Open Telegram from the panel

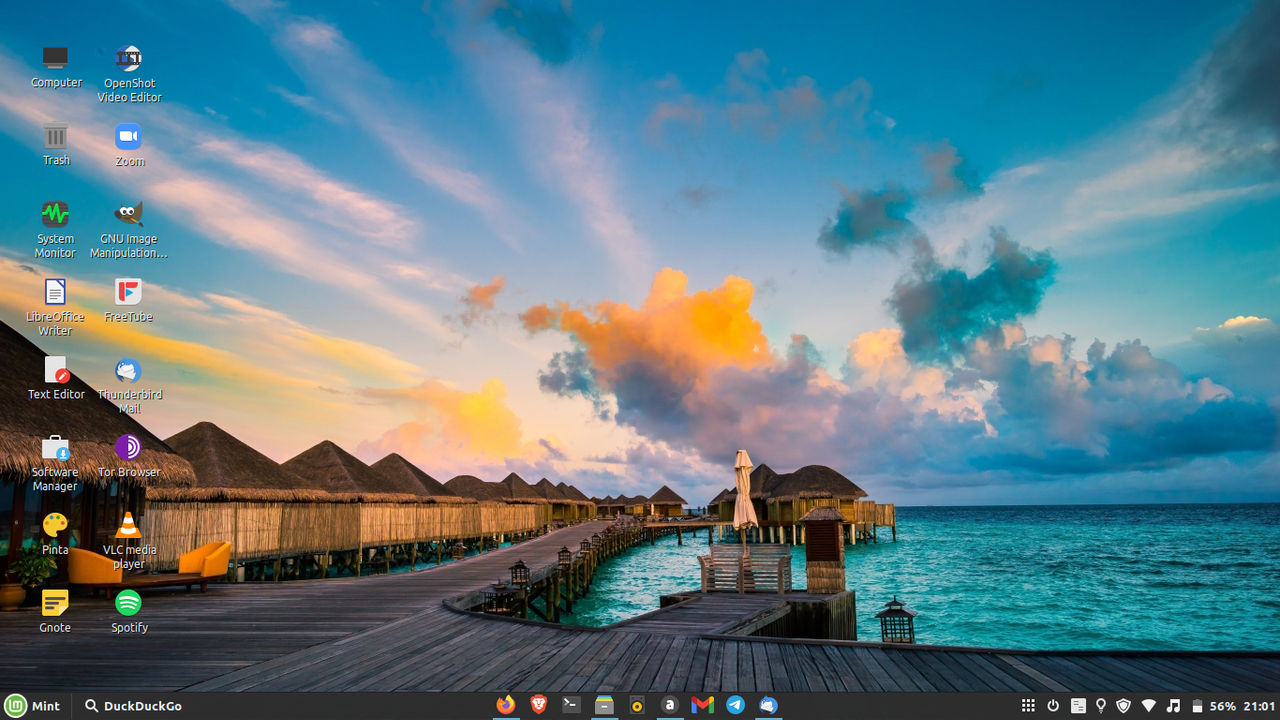coord(735,705)
